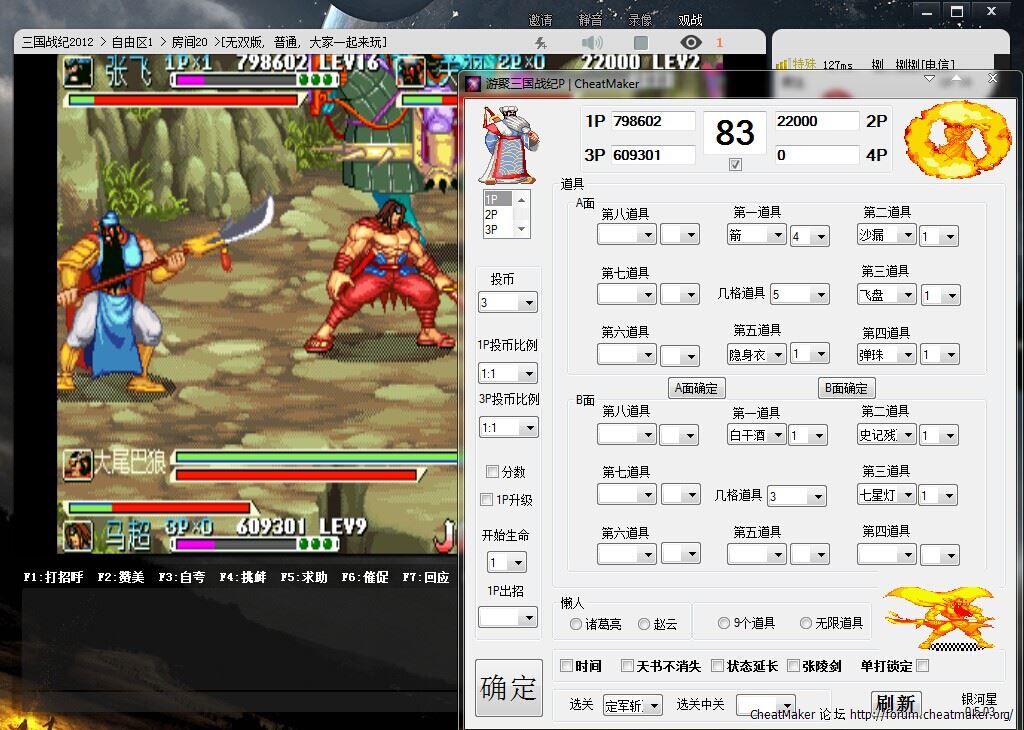The image size is (1024, 730).
Task: Click the 观战 menu item
Action: (690, 20)
